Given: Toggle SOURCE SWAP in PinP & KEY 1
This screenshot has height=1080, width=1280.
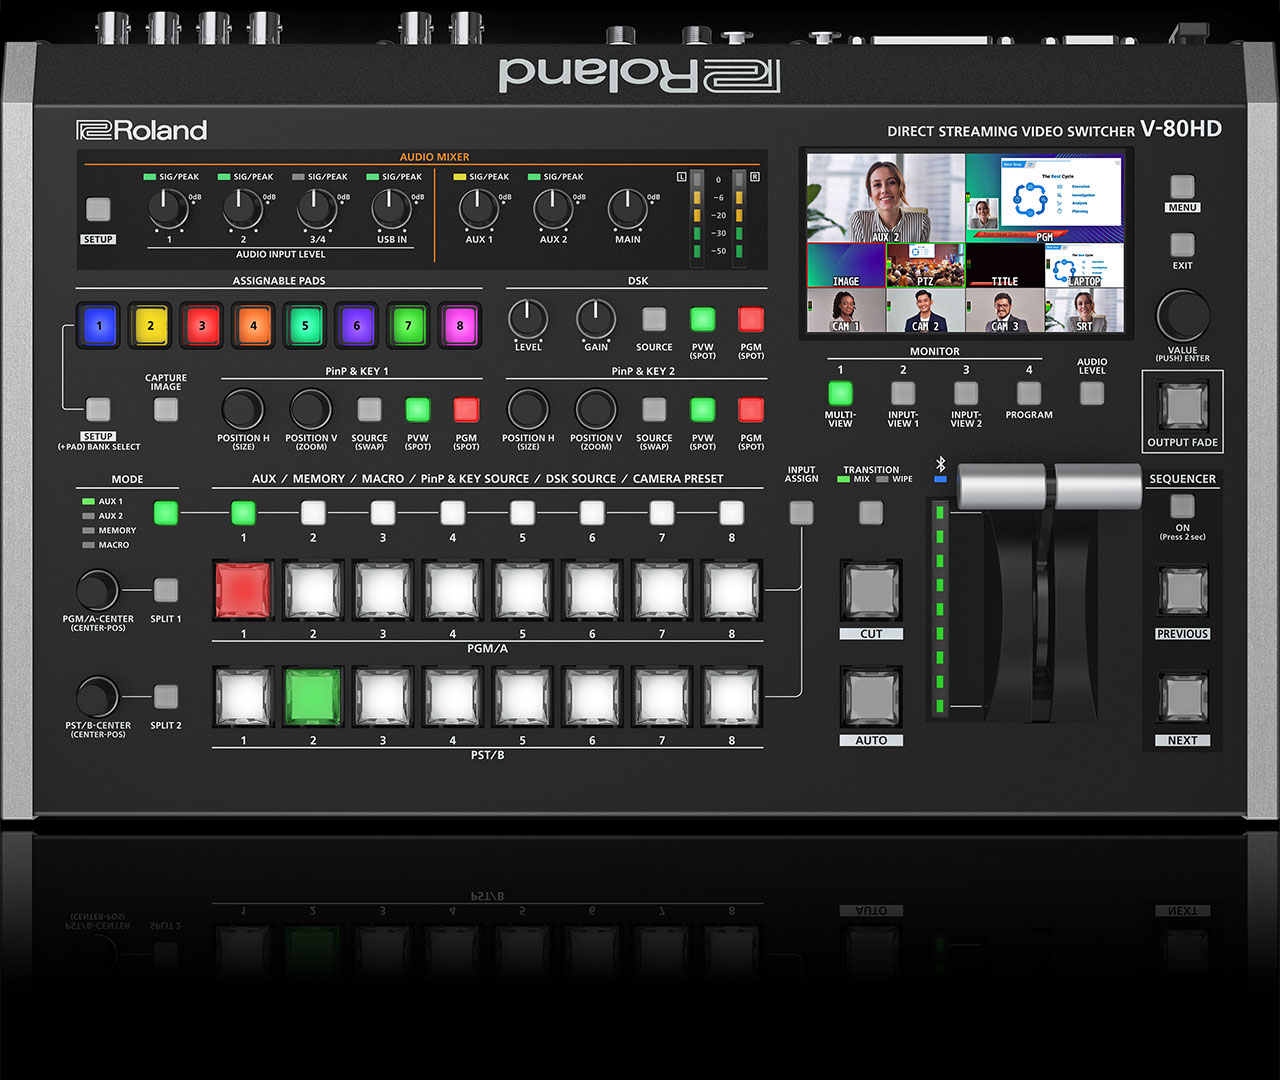Looking at the screenshot, I should 368,408.
